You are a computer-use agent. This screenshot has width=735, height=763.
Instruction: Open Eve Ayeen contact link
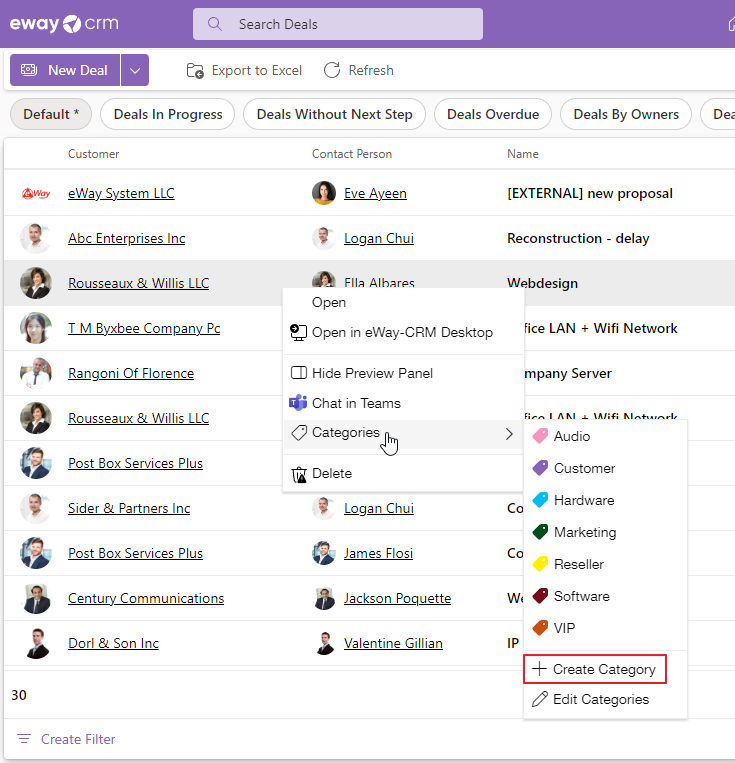375,193
